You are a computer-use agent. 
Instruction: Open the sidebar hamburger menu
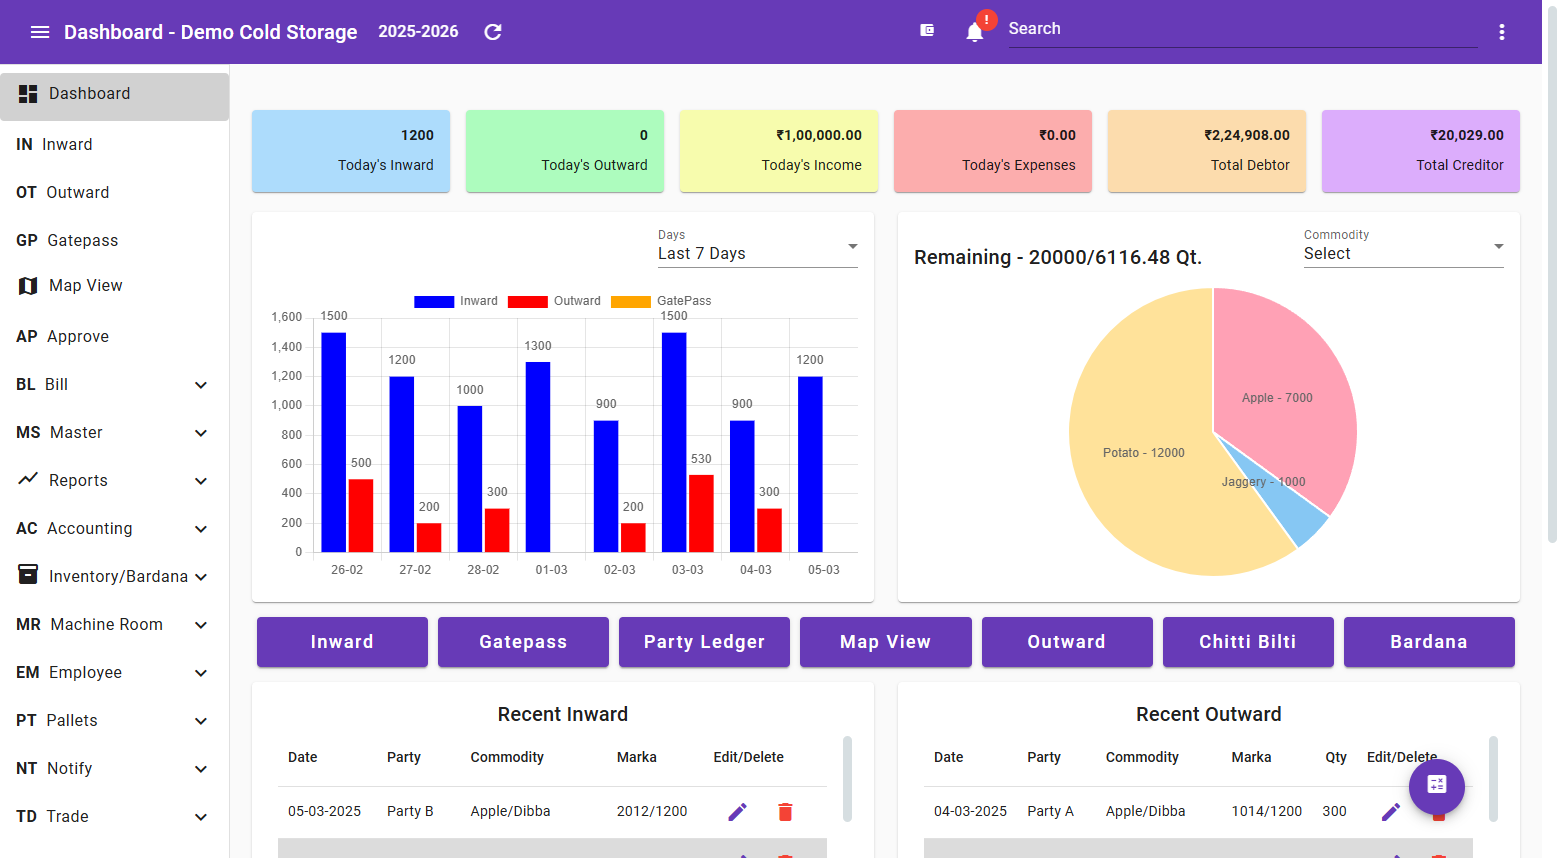point(40,31)
